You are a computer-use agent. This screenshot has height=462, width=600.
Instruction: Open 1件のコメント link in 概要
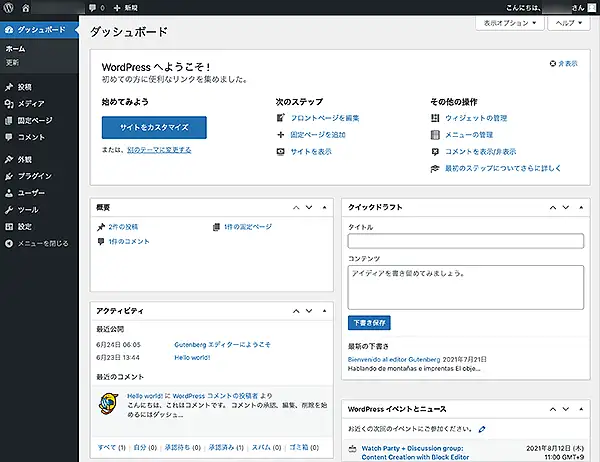[129, 242]
